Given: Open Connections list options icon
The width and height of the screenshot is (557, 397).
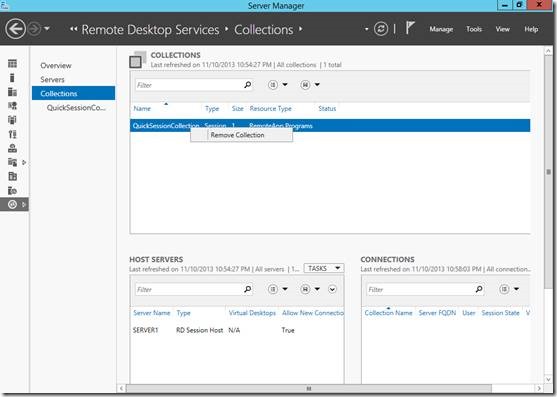Looking at the screenshot, I should [504, 289].
